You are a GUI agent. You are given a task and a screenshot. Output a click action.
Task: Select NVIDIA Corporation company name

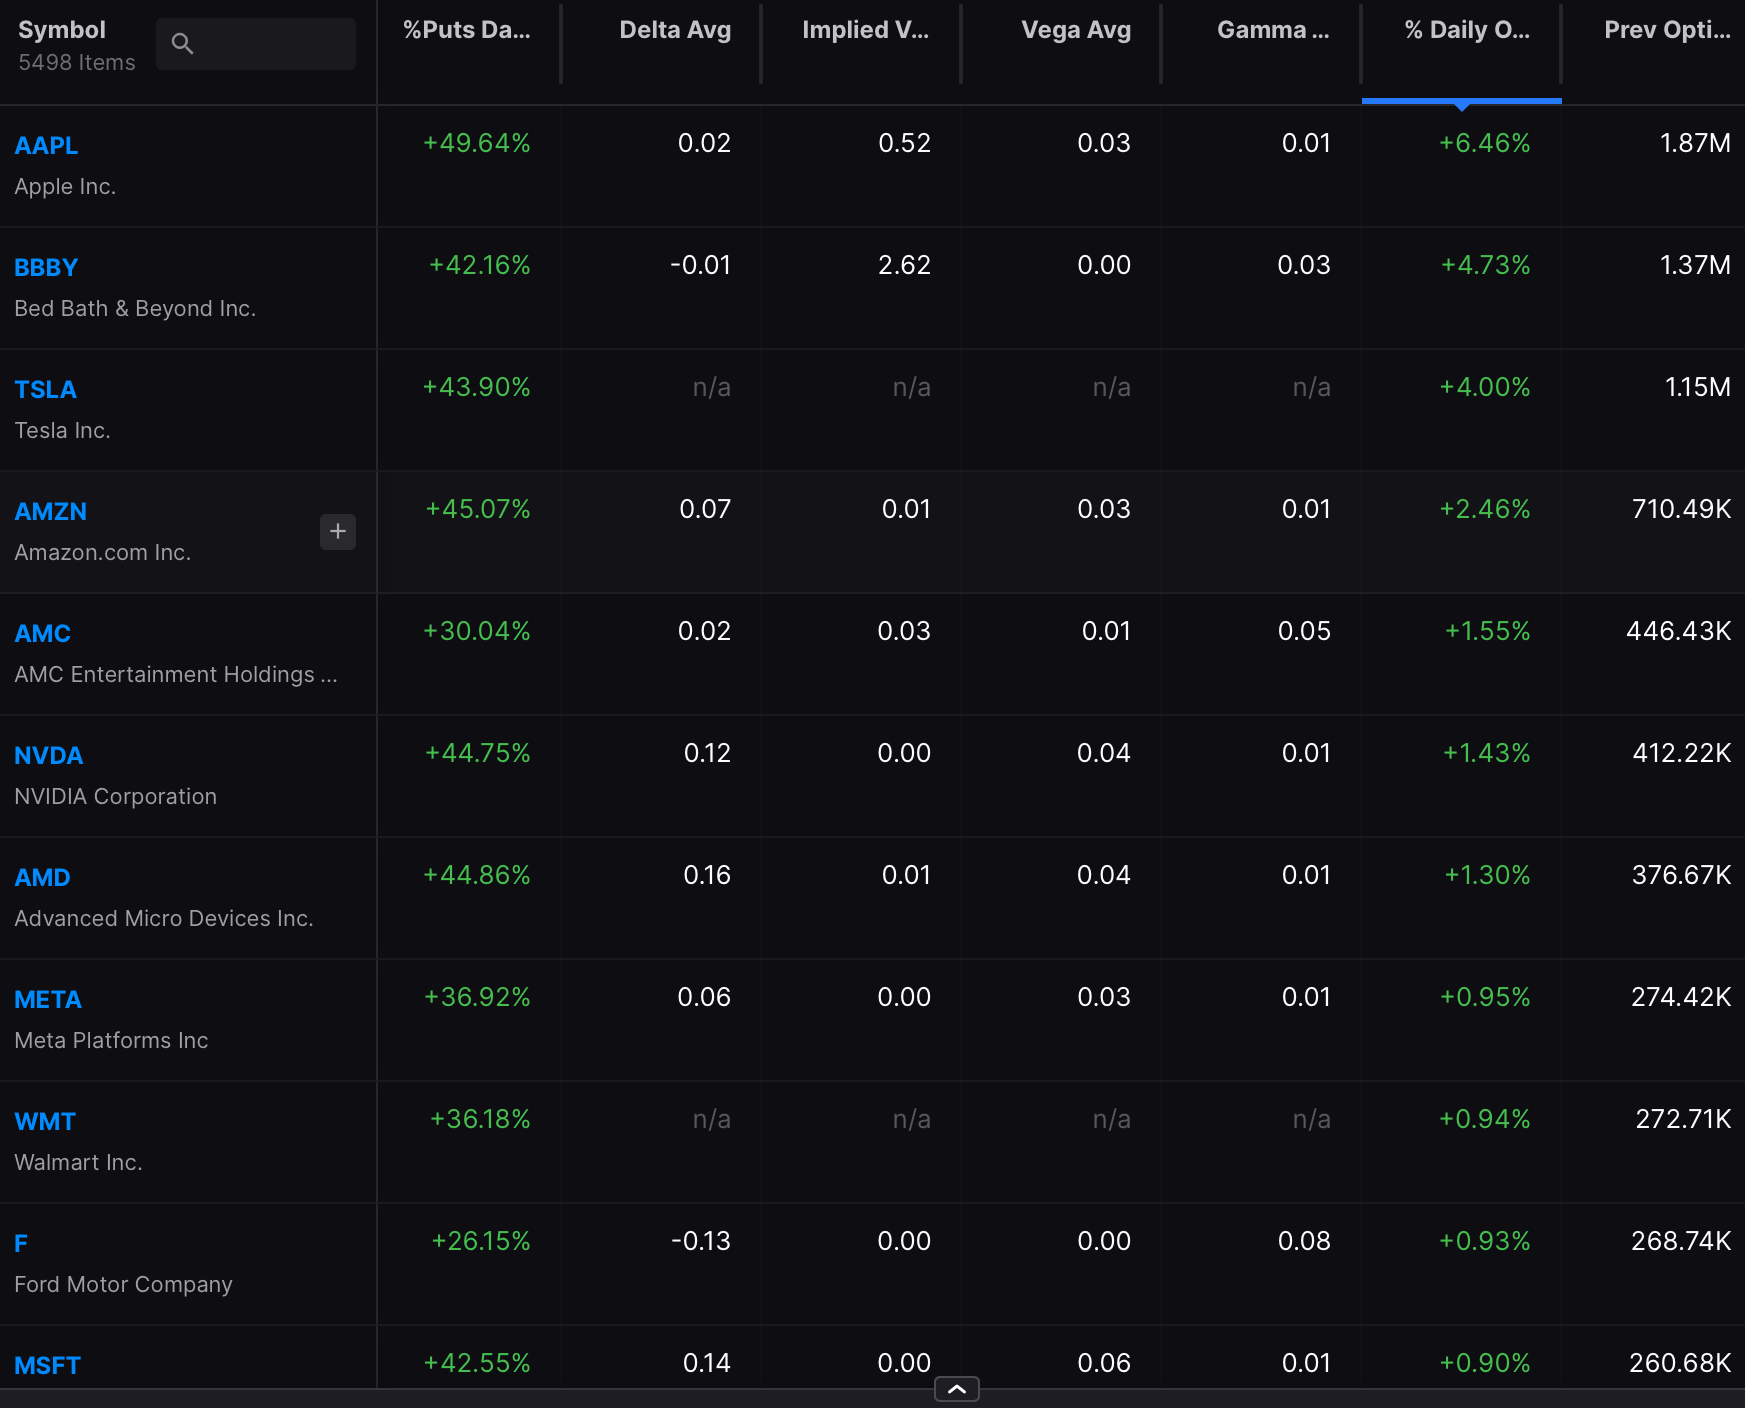[115, 797]
